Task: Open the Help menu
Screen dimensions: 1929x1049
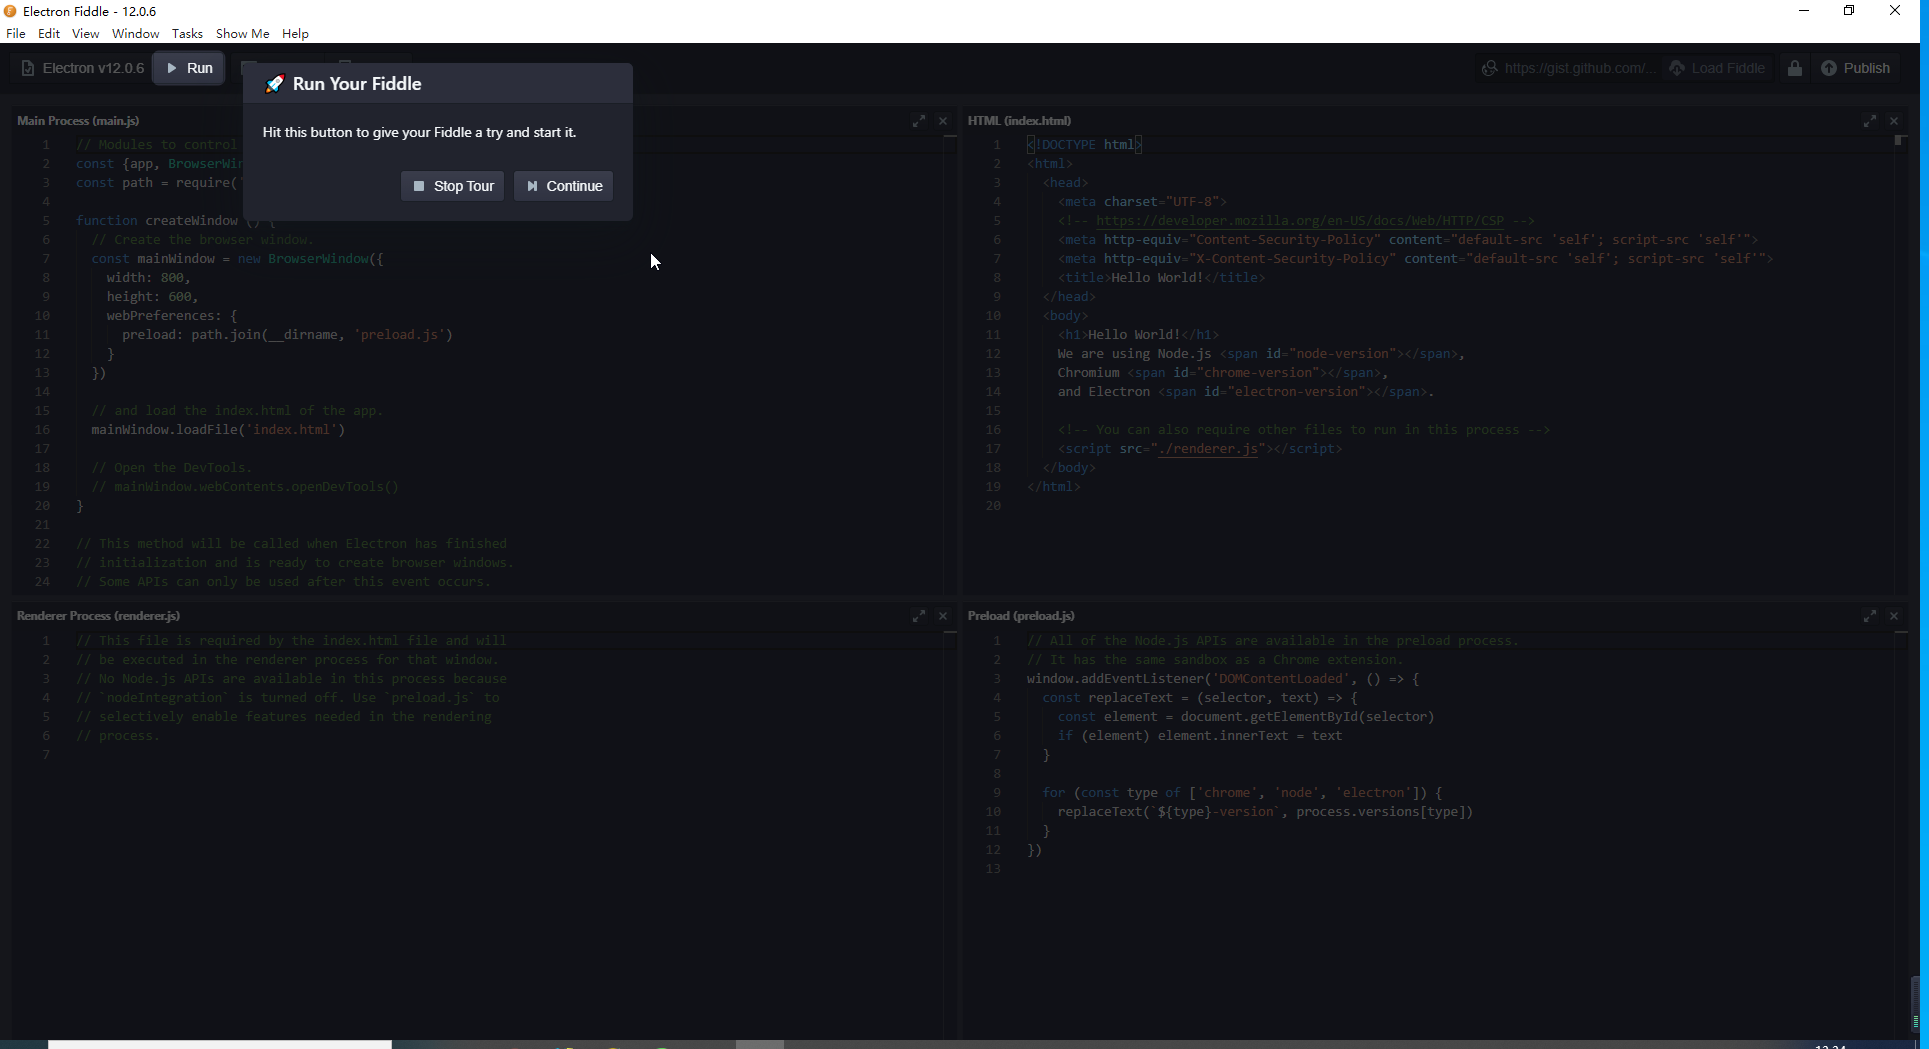Action: [295, 33]
